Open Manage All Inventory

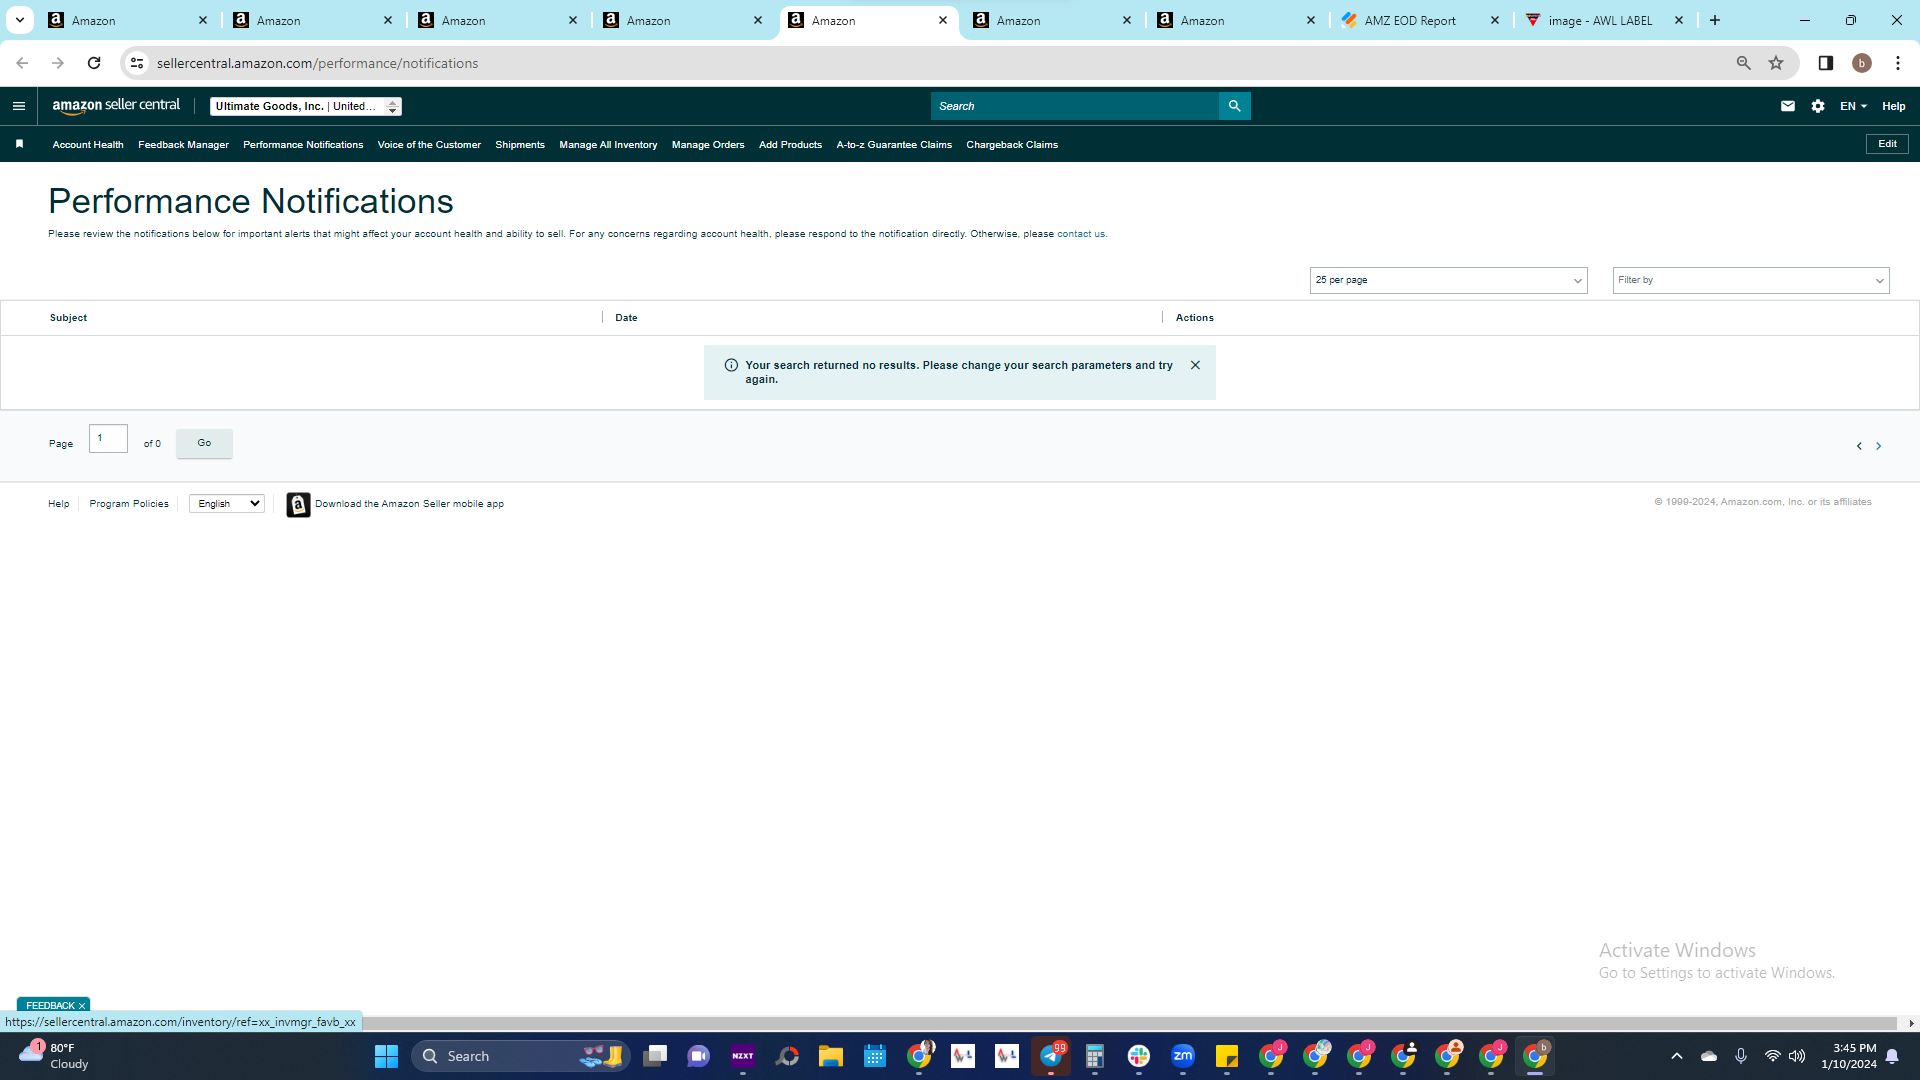click(608, 145)
